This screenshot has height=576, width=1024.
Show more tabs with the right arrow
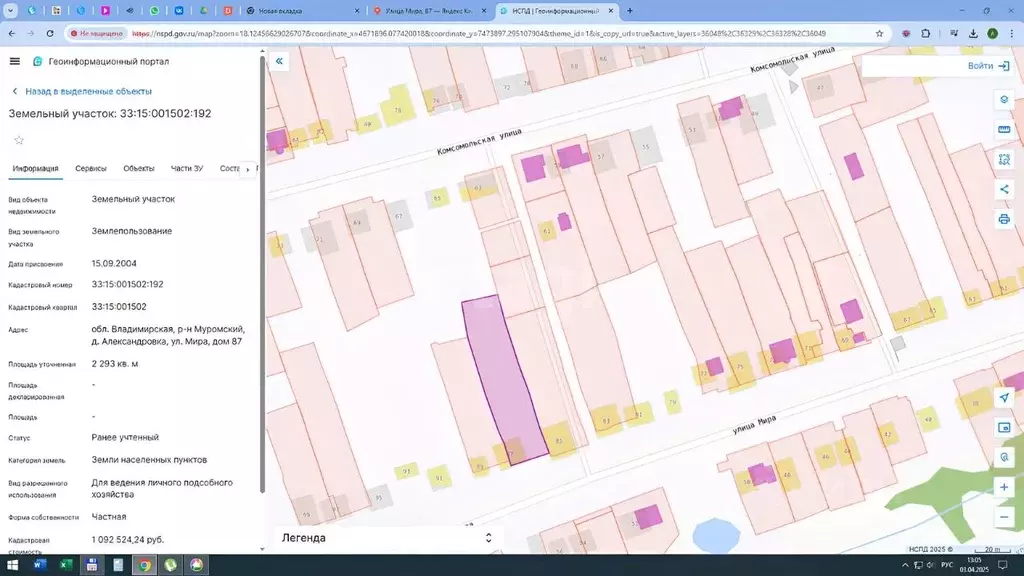[248, 169]
